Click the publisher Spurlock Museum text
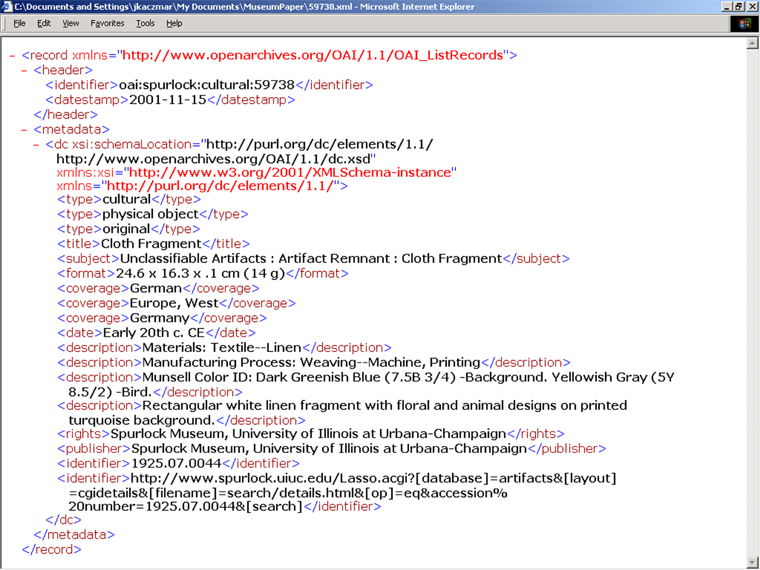 click(329, 449)
